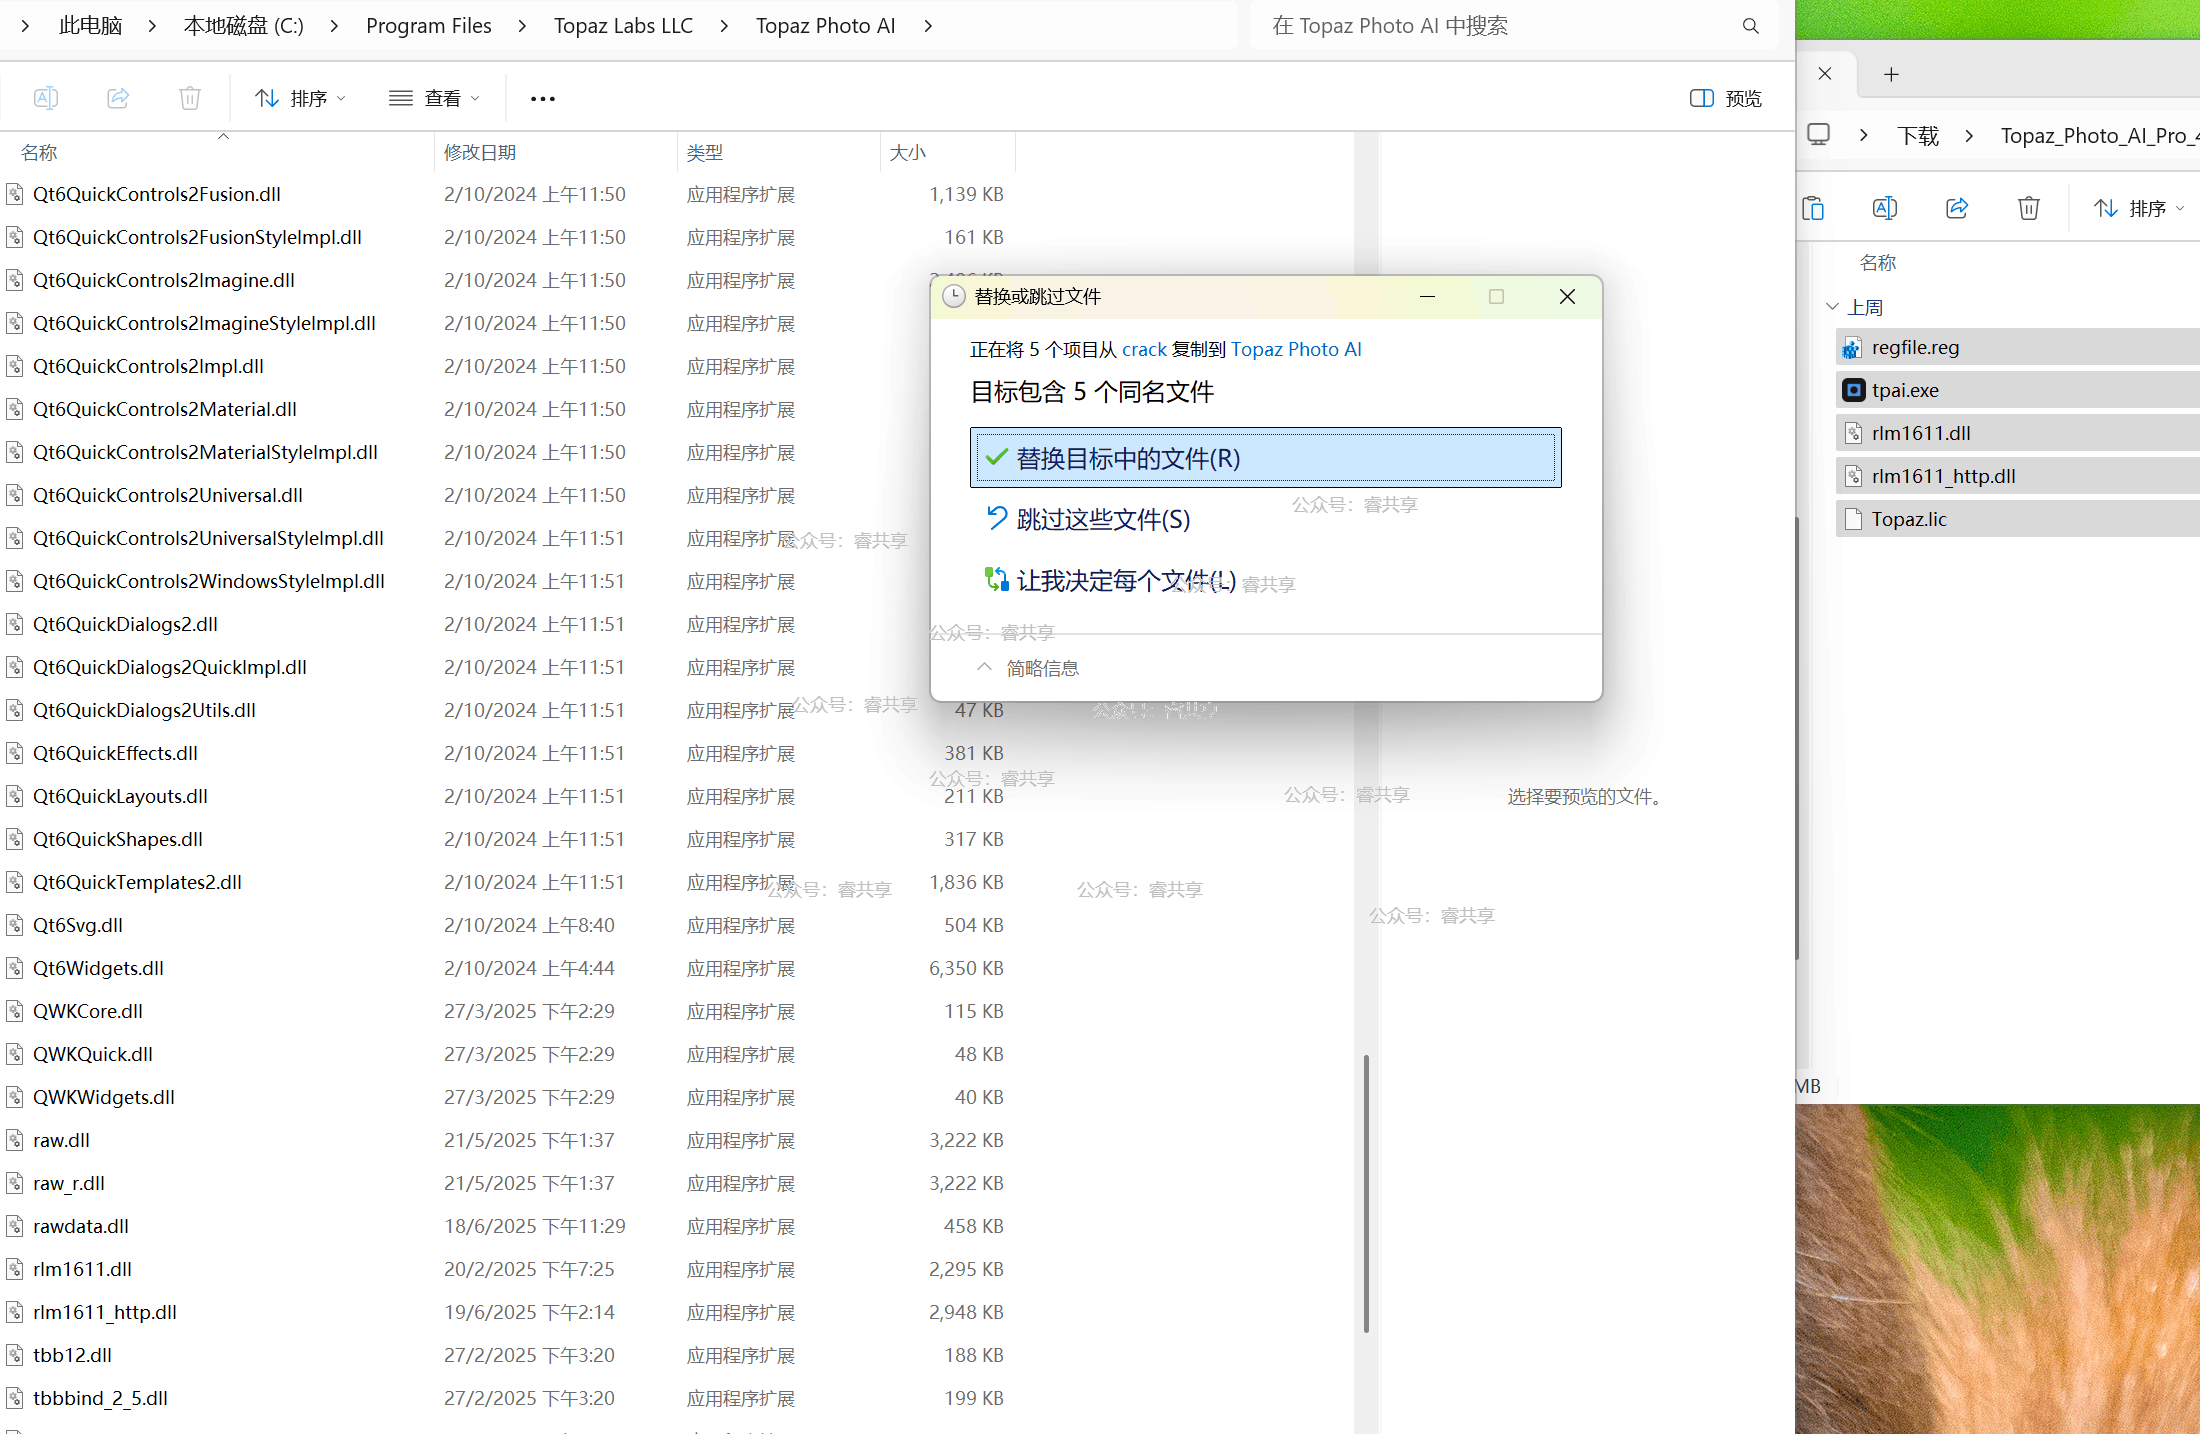Image resolution: width=2200 pixels, height=1434 pixels.
Task: Click the crack source folder link
Action: 1144,349
